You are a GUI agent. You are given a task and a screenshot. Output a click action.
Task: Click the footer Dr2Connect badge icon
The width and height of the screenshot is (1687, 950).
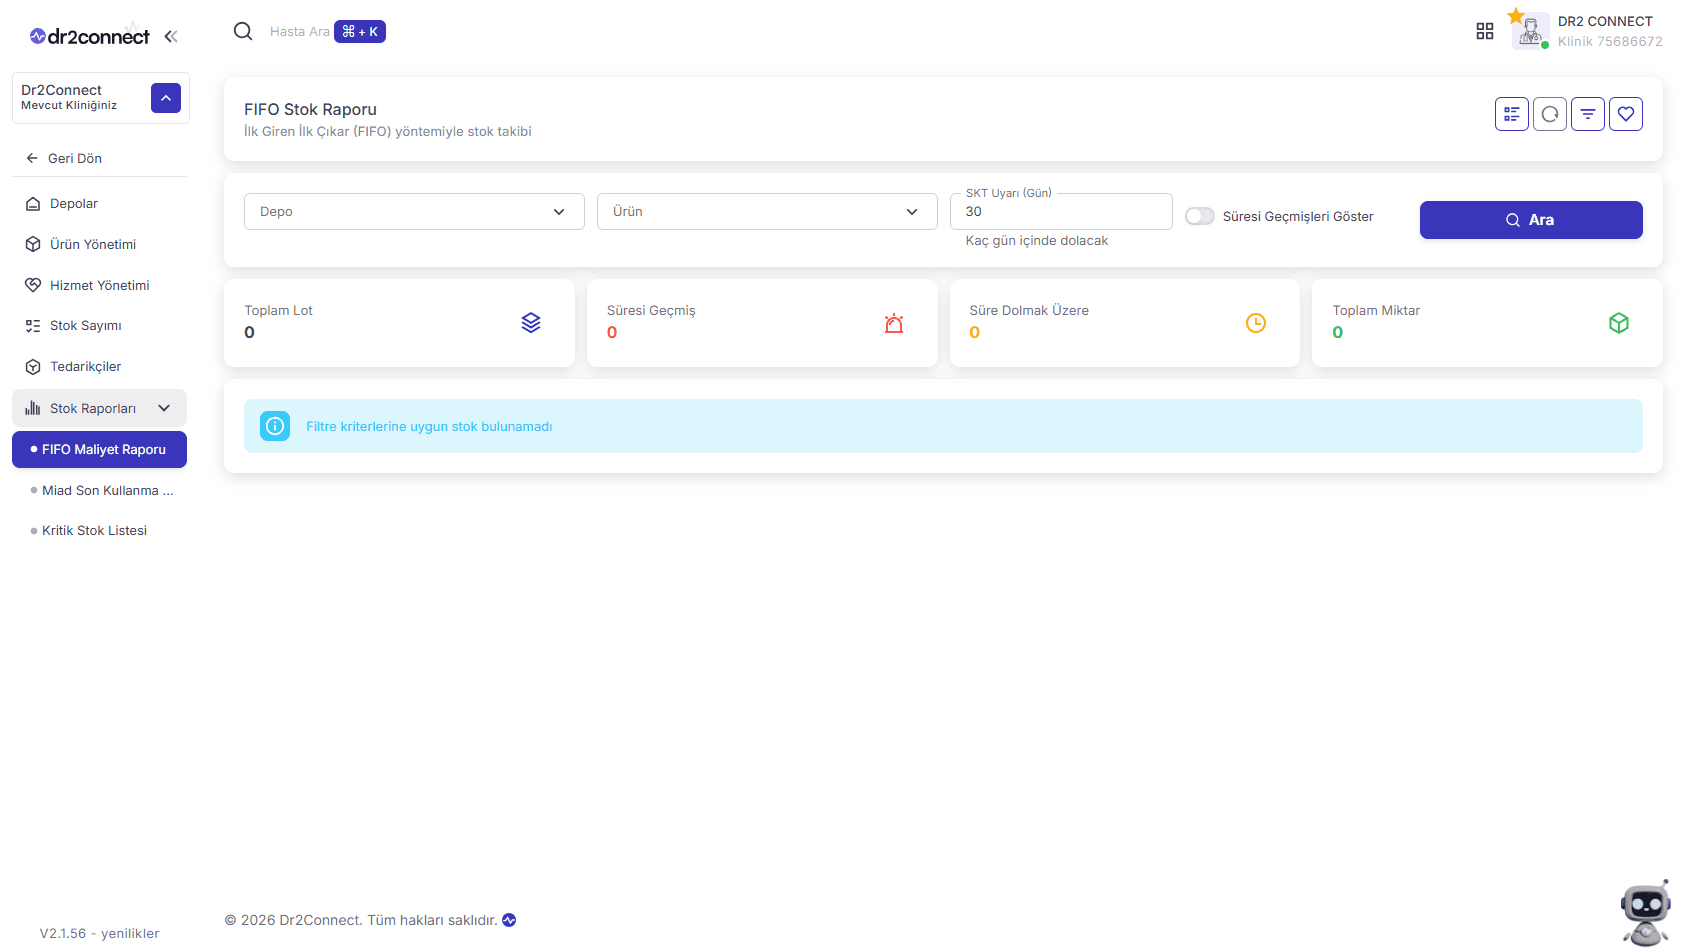[x=509, y=920]
